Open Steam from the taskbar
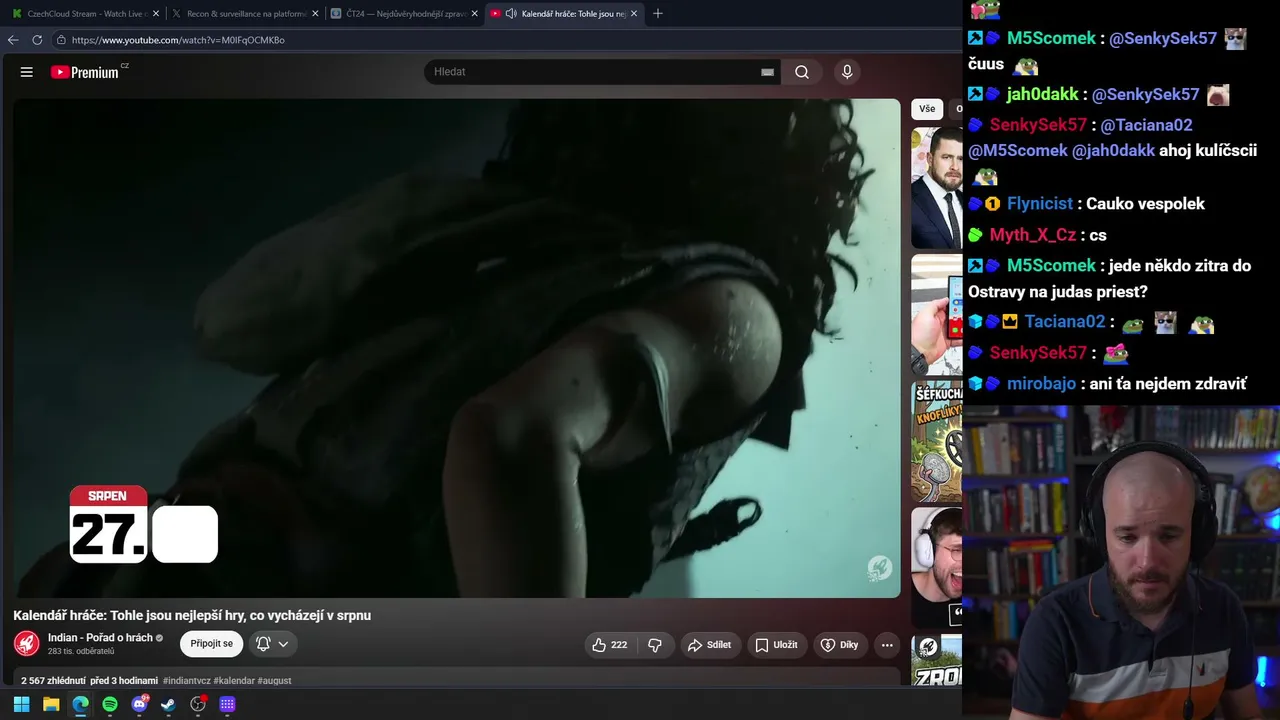Image resolution: width=1280 pixels, height=720 pixels. [x=168, y=704]
